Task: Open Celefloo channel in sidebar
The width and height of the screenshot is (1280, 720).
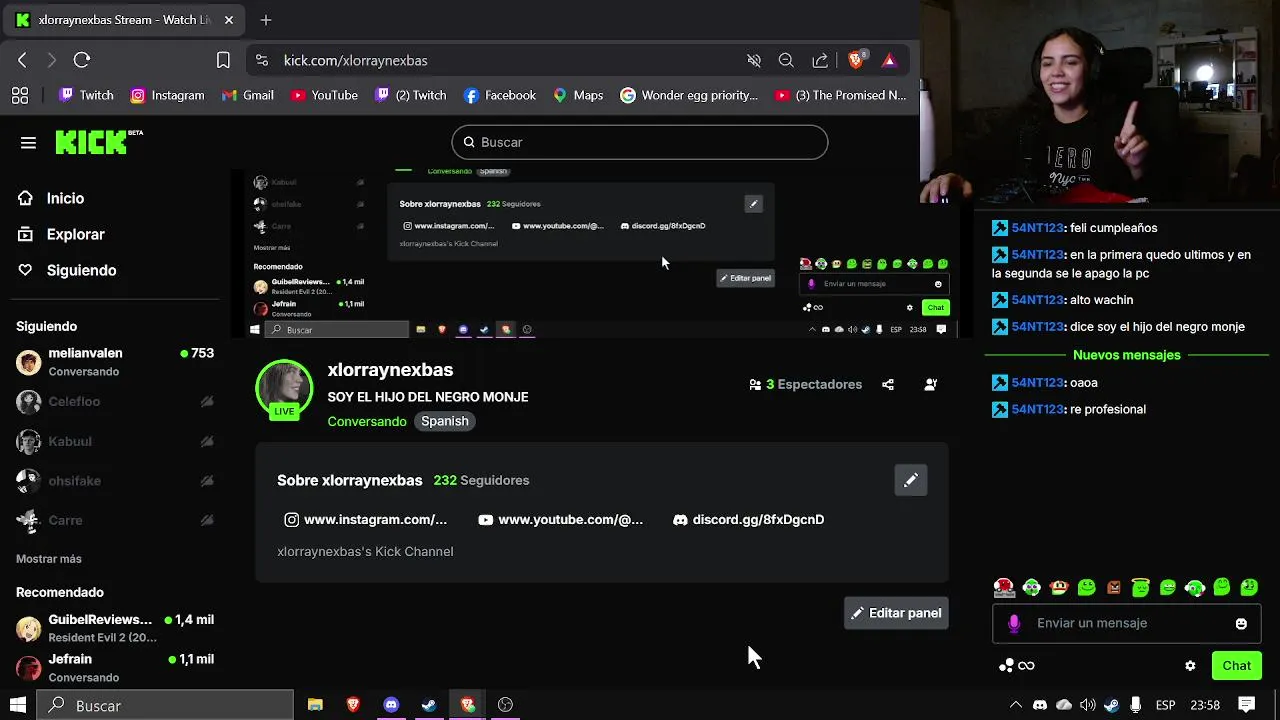Action: [x=116, y=402]
